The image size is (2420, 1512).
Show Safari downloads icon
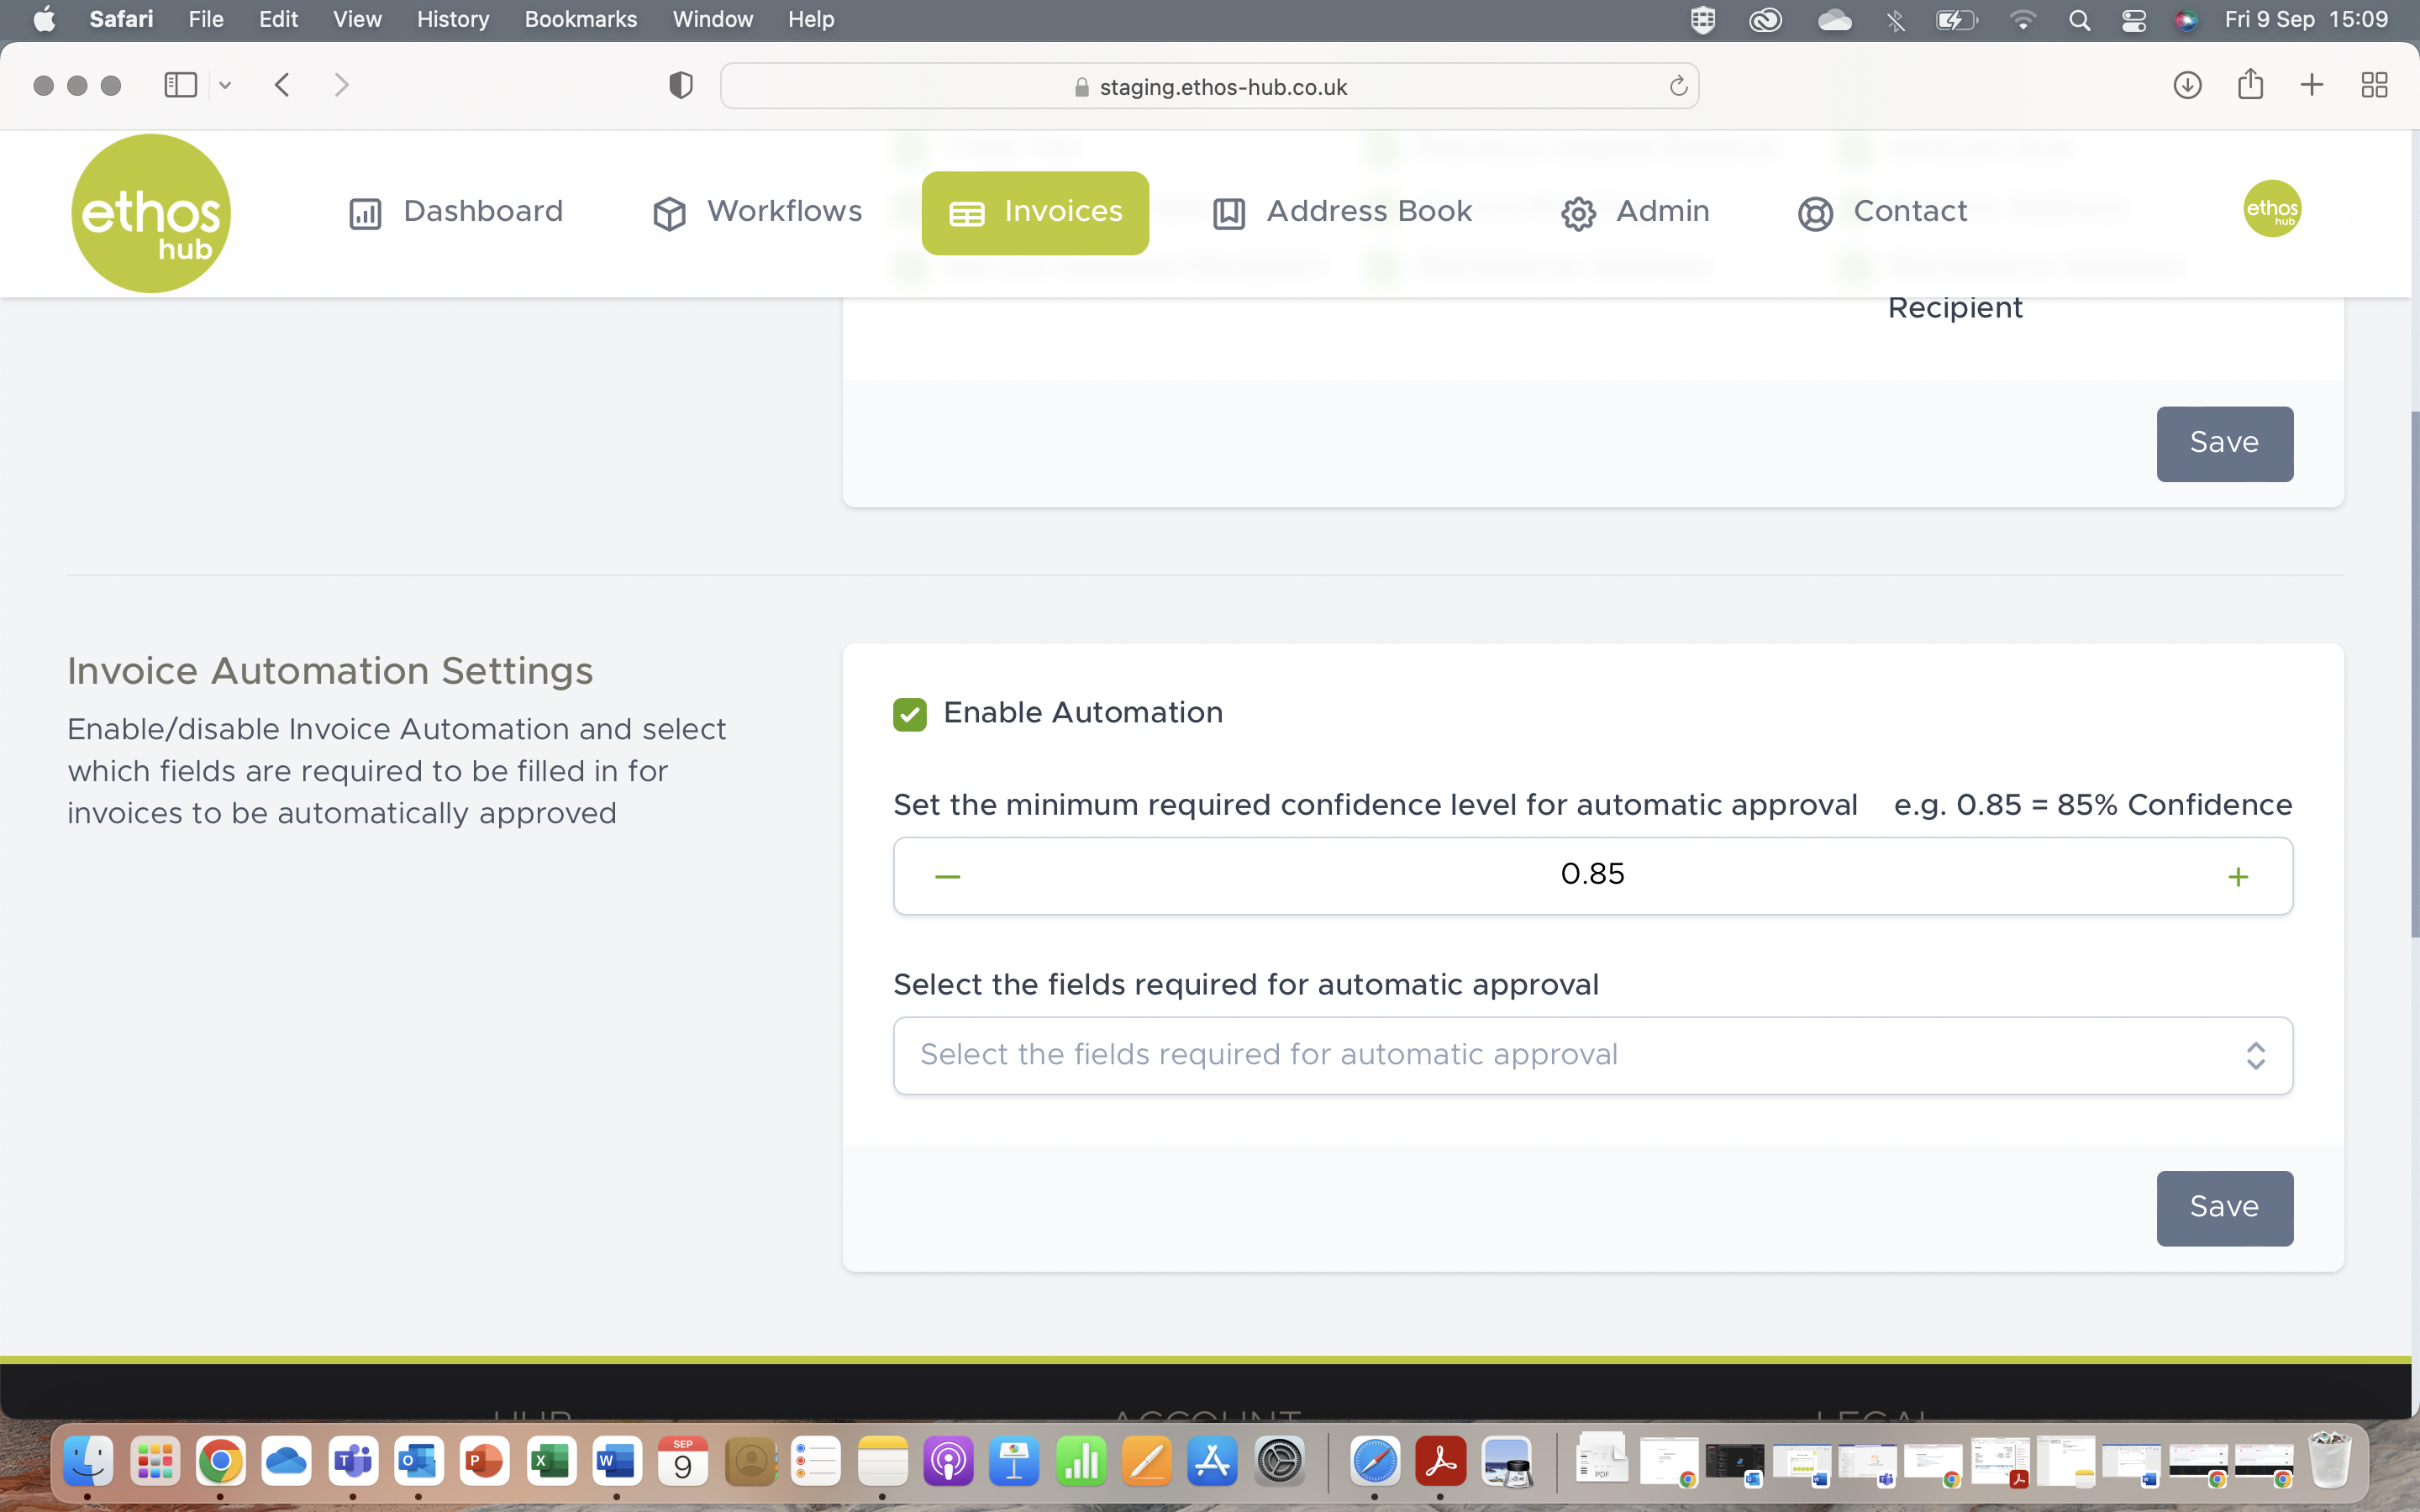[x=2187, y=85]
